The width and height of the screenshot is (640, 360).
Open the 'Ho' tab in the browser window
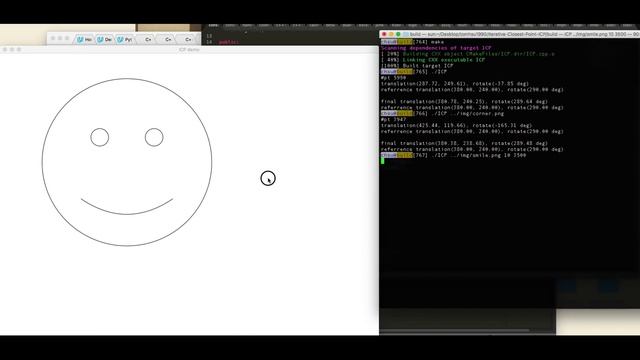point(84,40)
